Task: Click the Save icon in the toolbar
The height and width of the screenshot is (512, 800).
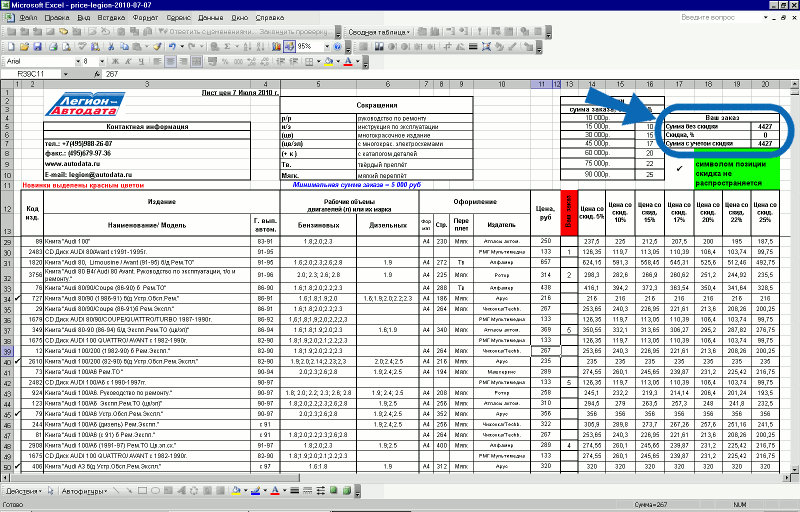Action: pos(37,47)
